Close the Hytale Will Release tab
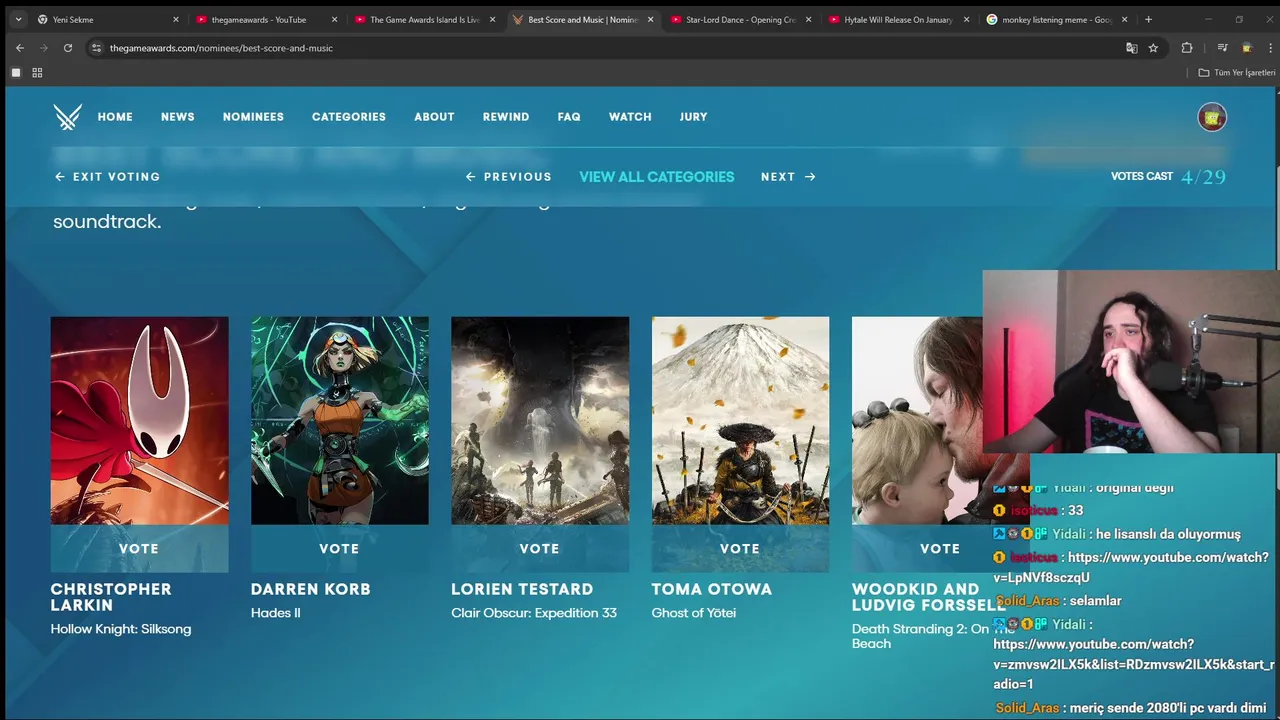Screen dimensions: 1280x720 click(x=967, y=19)
